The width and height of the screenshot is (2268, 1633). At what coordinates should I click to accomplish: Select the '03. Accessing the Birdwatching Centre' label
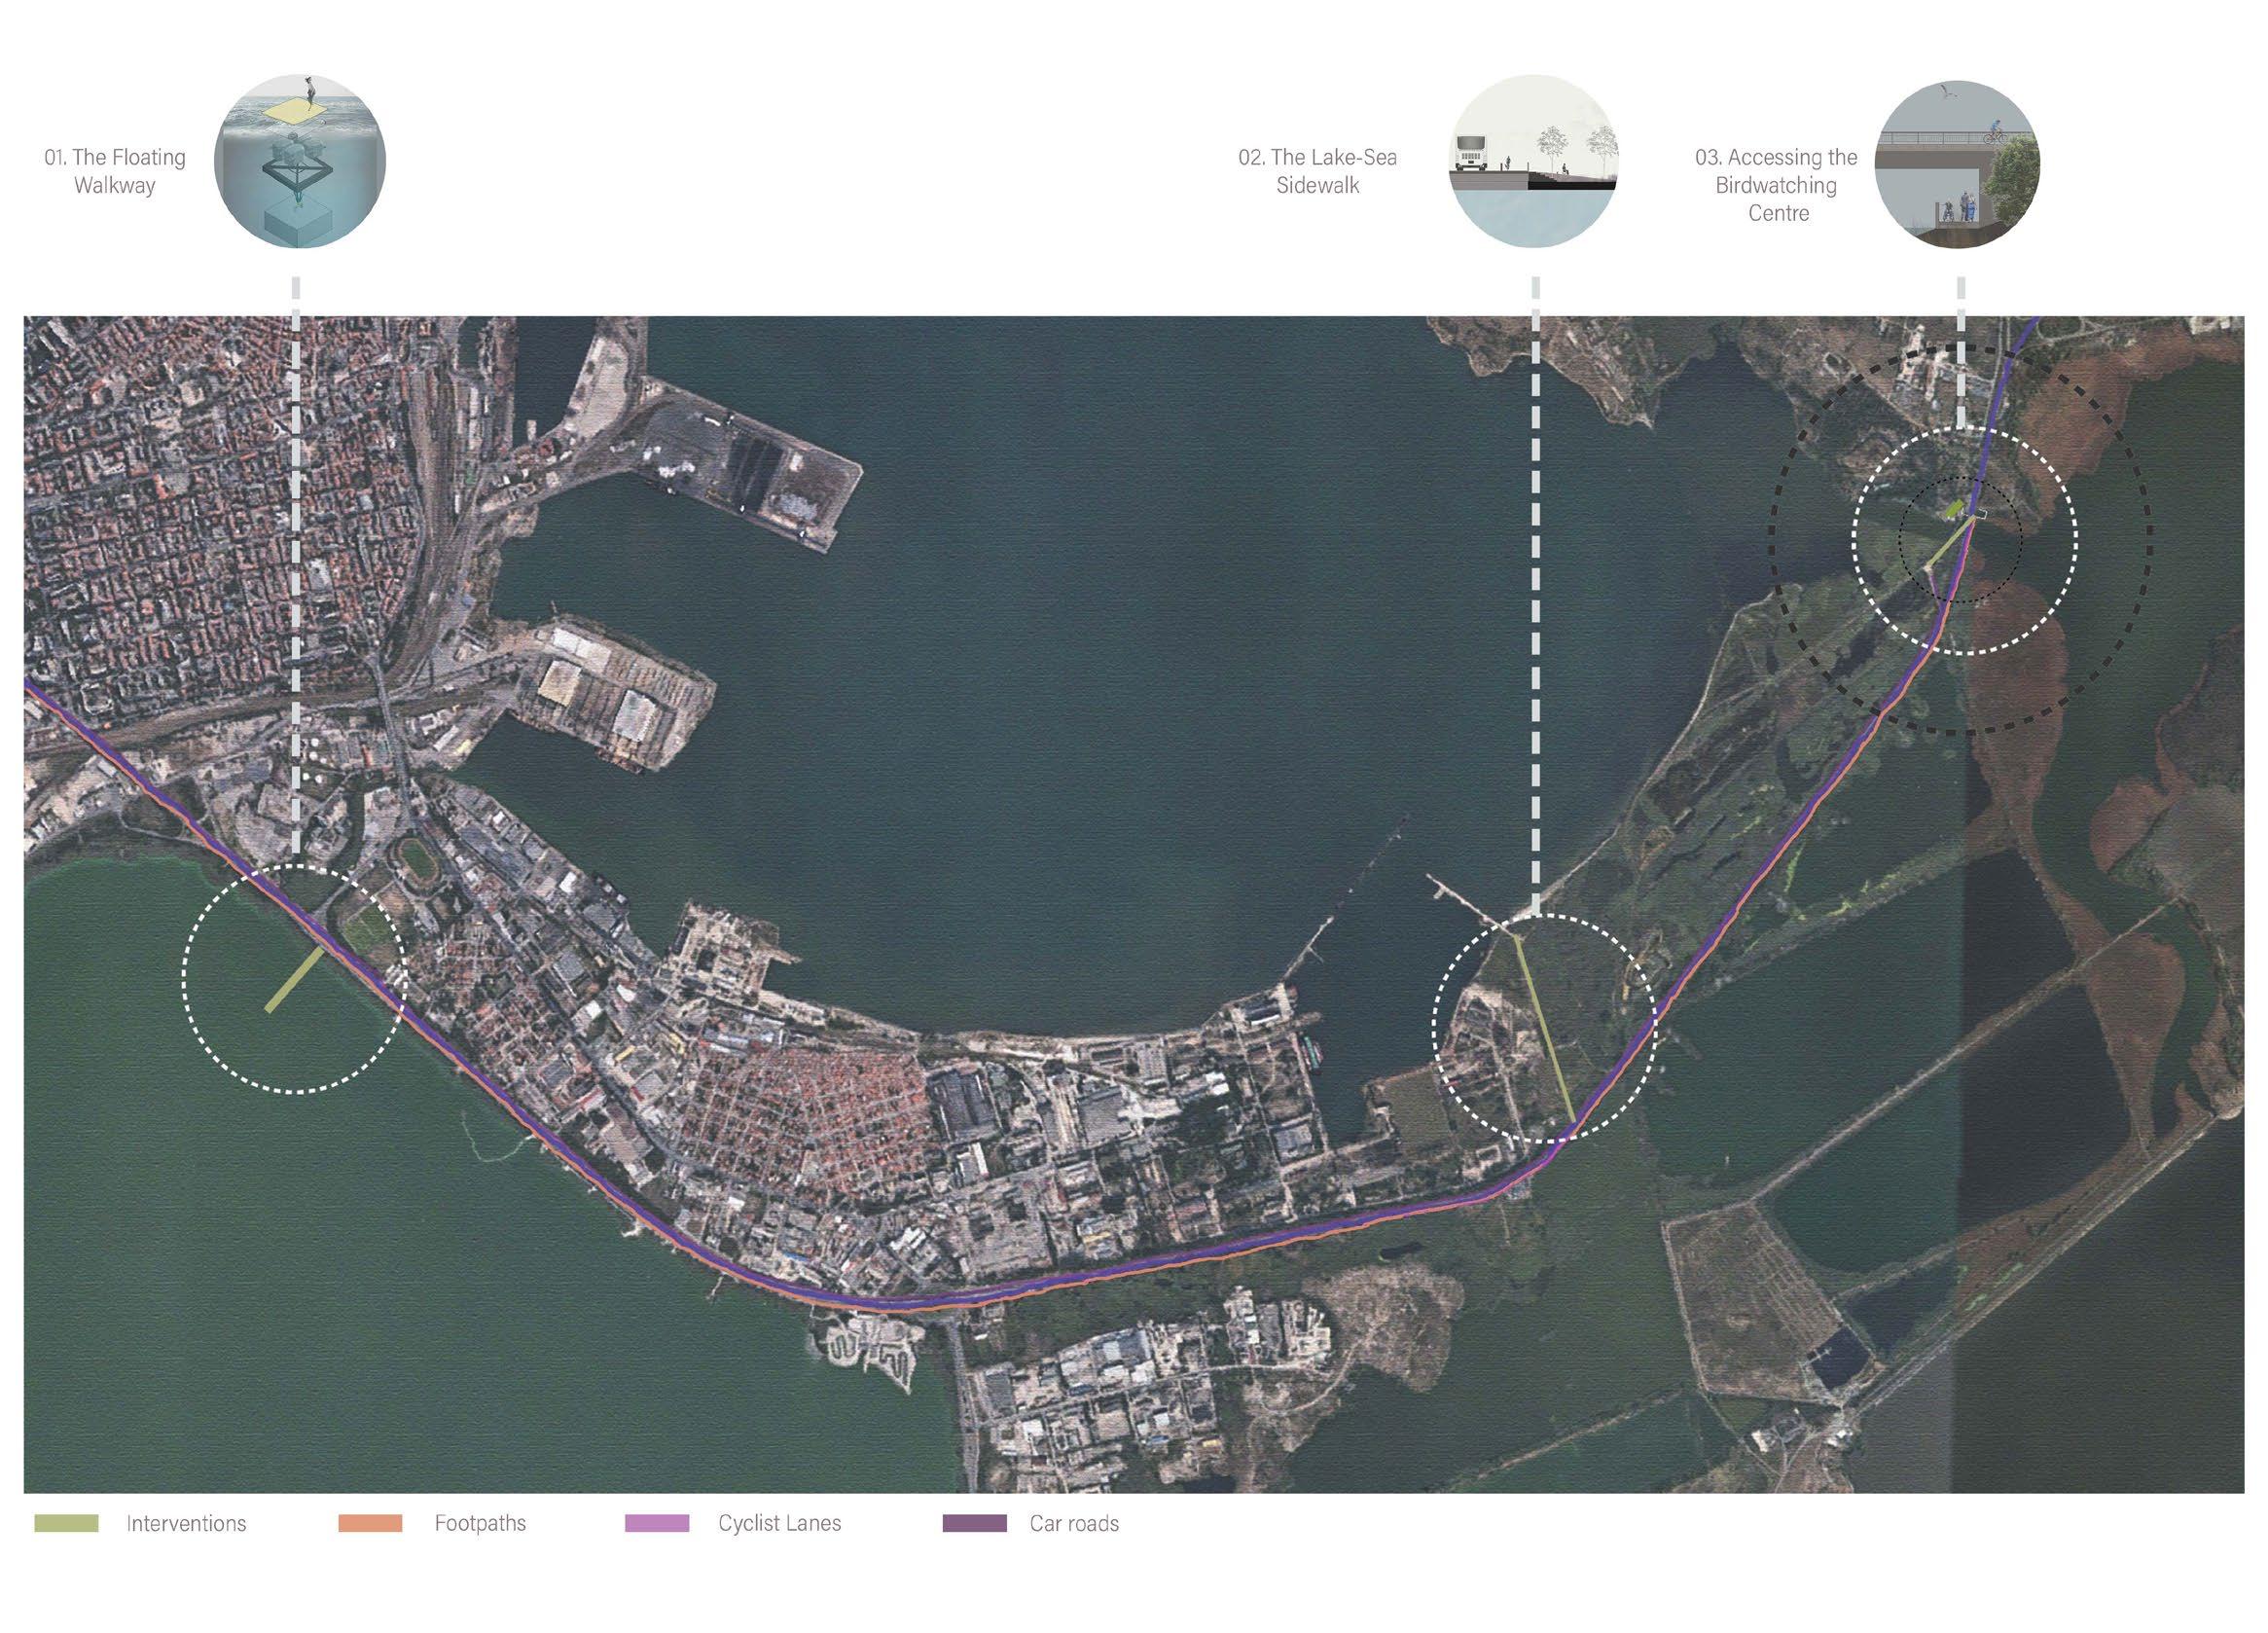tap(1777, 185)
